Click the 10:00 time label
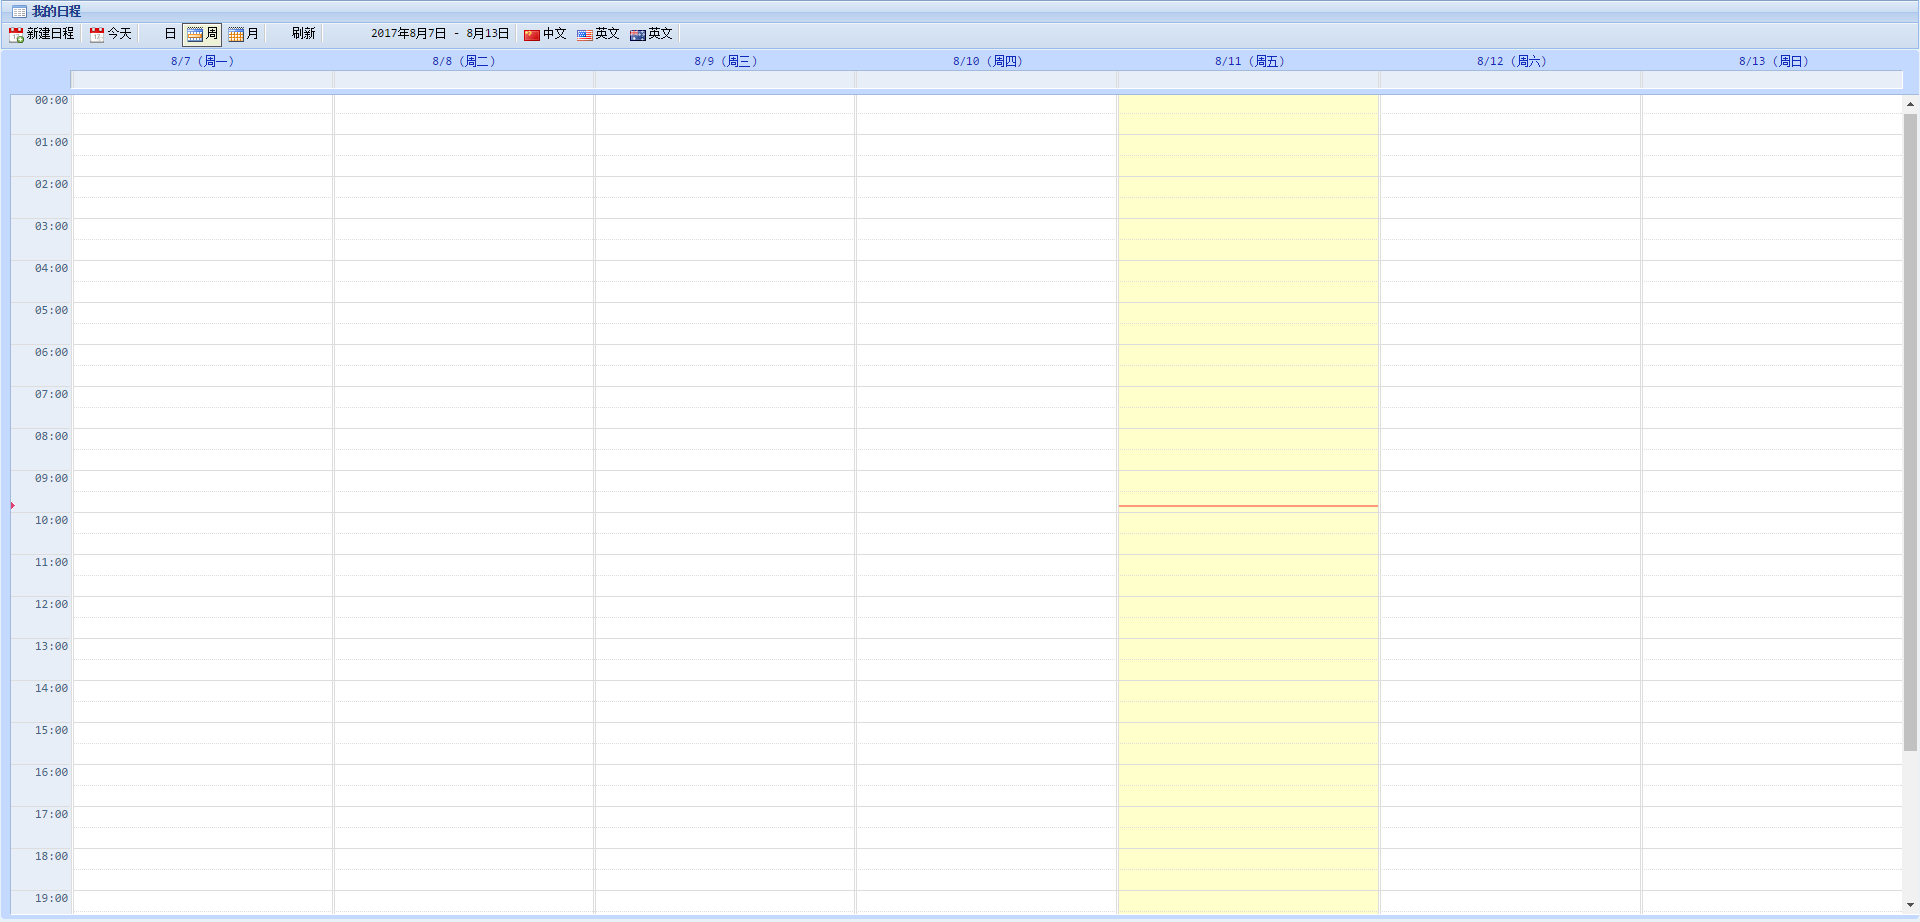The image size is (1920, 922). coord(51,520)
